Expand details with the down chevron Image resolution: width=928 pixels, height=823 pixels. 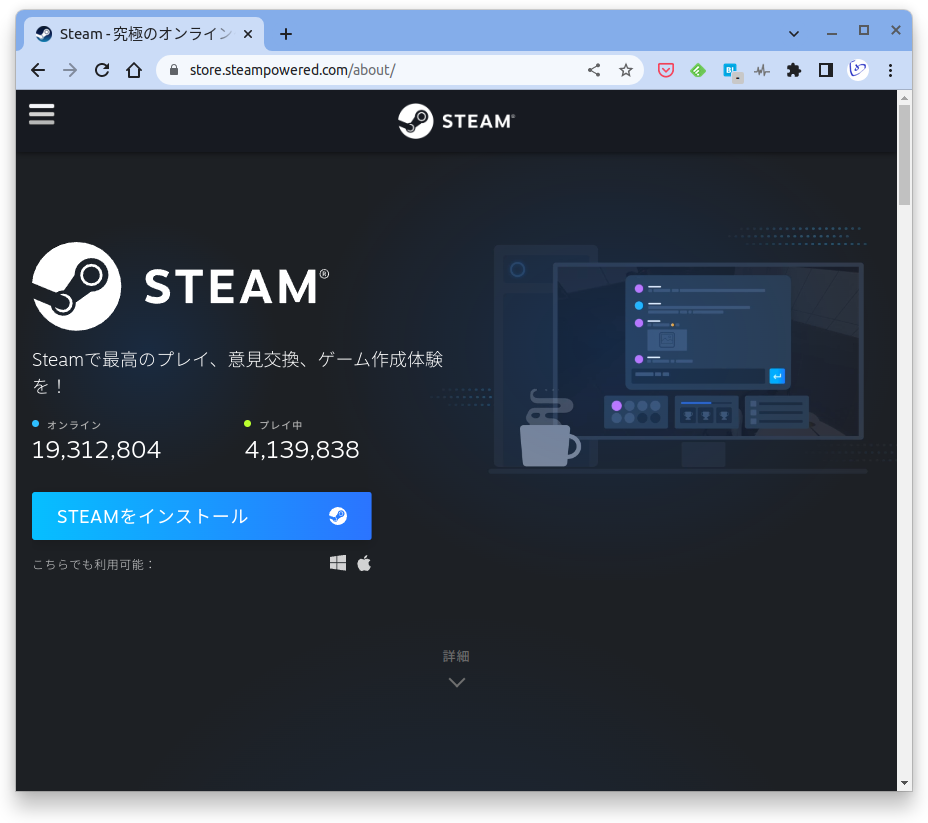[456, 682]
